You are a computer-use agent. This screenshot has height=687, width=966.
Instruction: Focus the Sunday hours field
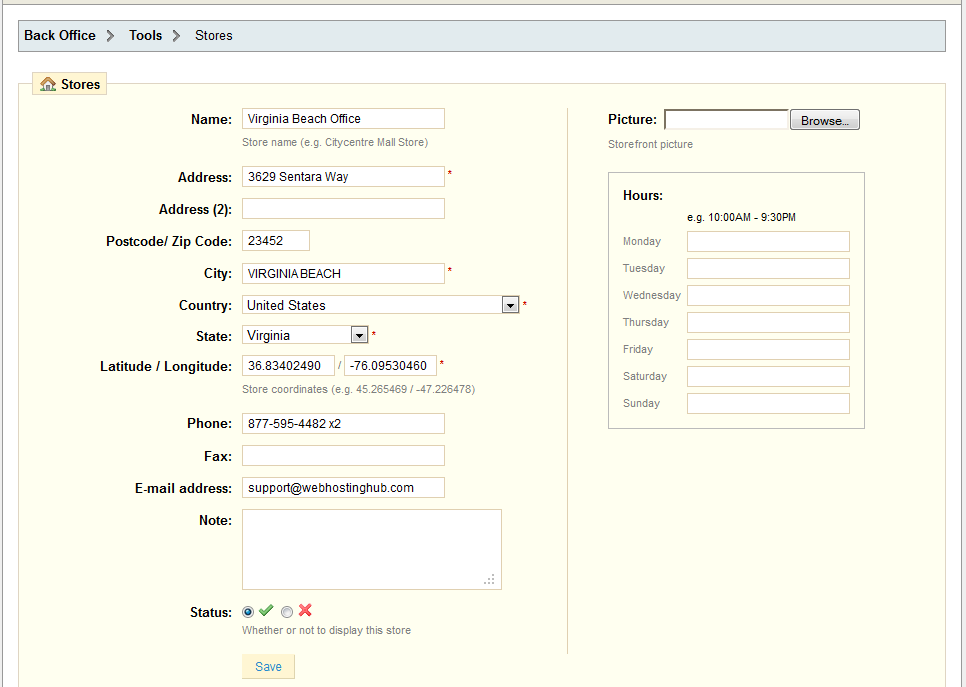pyautogui.click(x=768, y=403)
